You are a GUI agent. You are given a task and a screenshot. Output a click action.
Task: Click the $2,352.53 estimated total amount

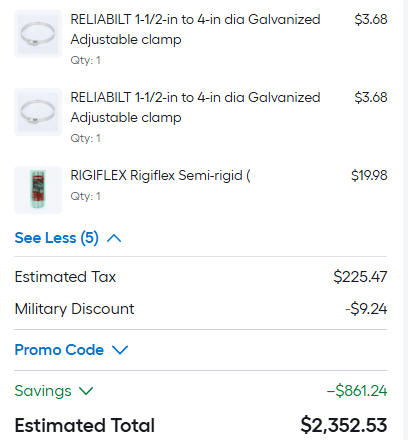tap(344, 425)
